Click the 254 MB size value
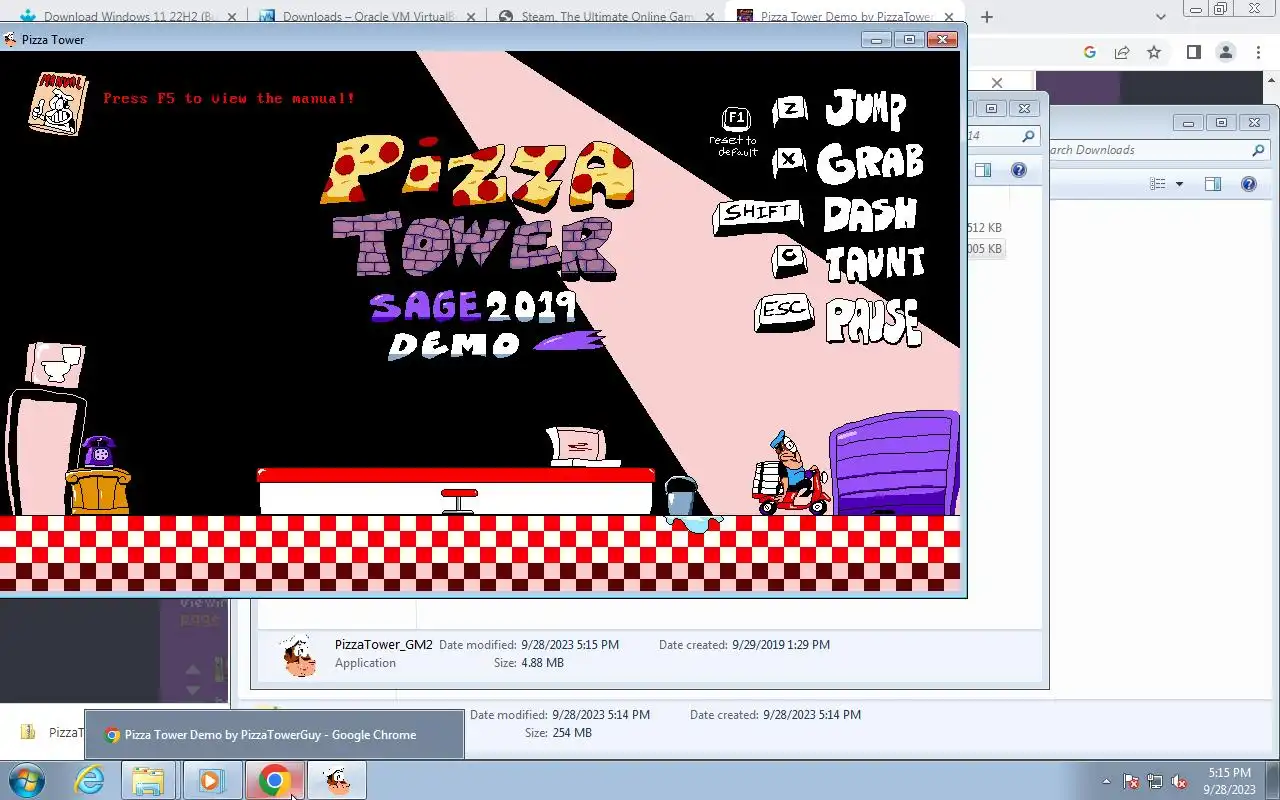The width and height of the screenshot is (1280, 800). pyautogui.click(x=572, y=733)
